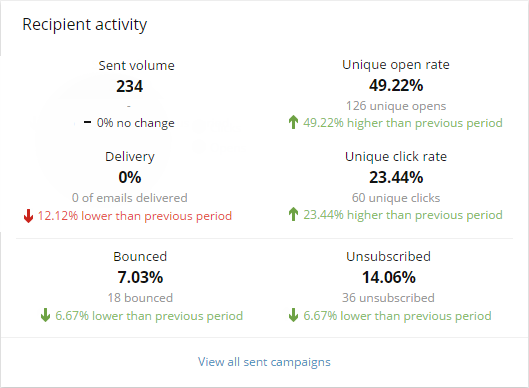The width and height of the screenshot is (529, 388).
Task: Click the 36 unsubscribed count text
Action: click(x=388, y=298)
